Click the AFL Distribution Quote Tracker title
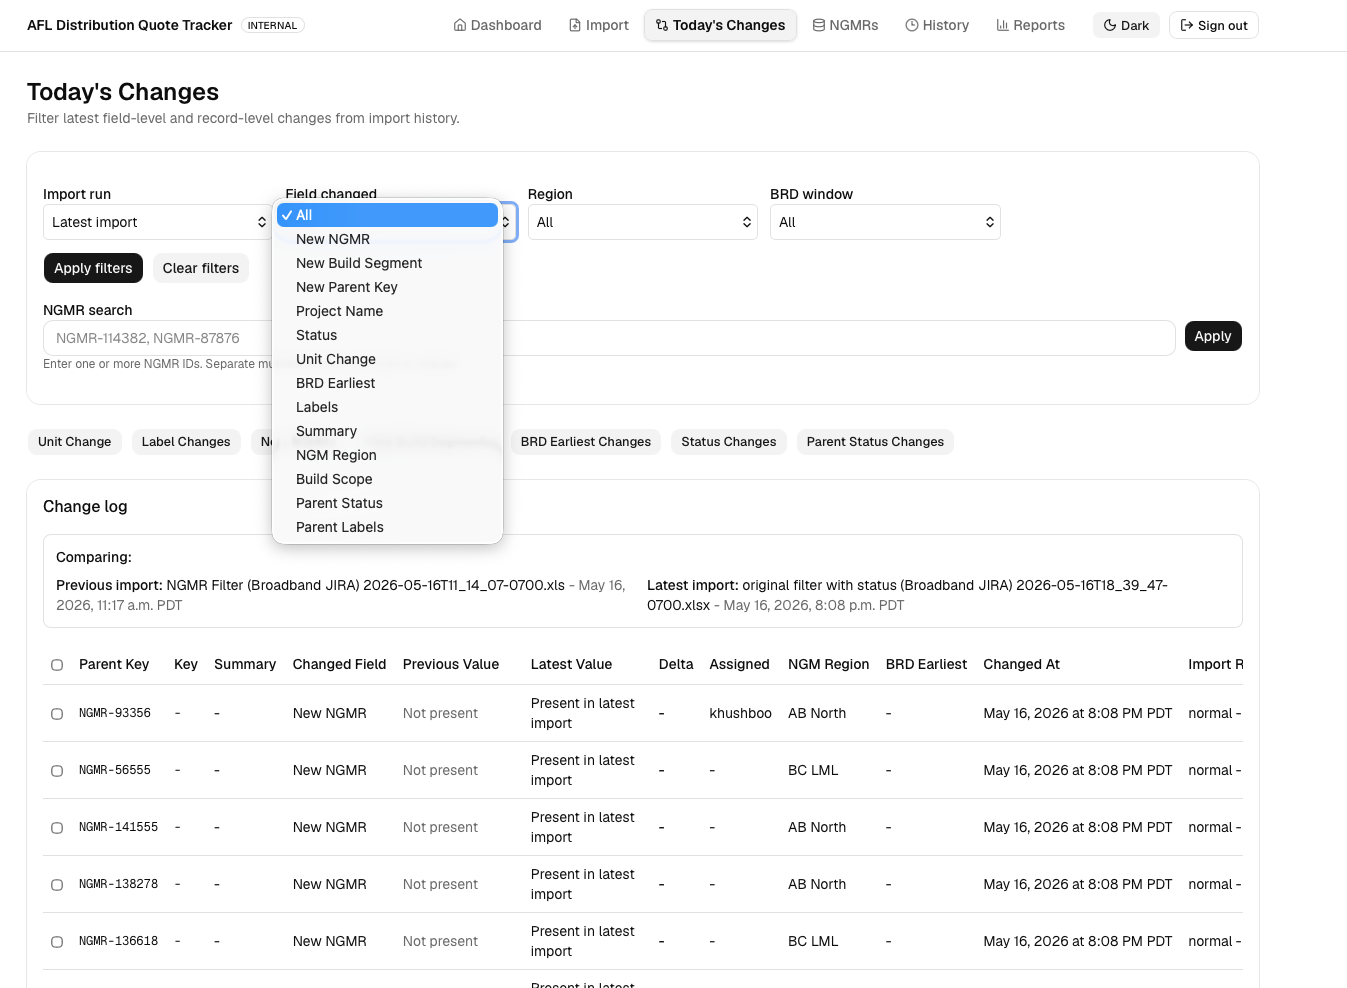The width and height of the screenshot is (1347, 988). point(129,25)
